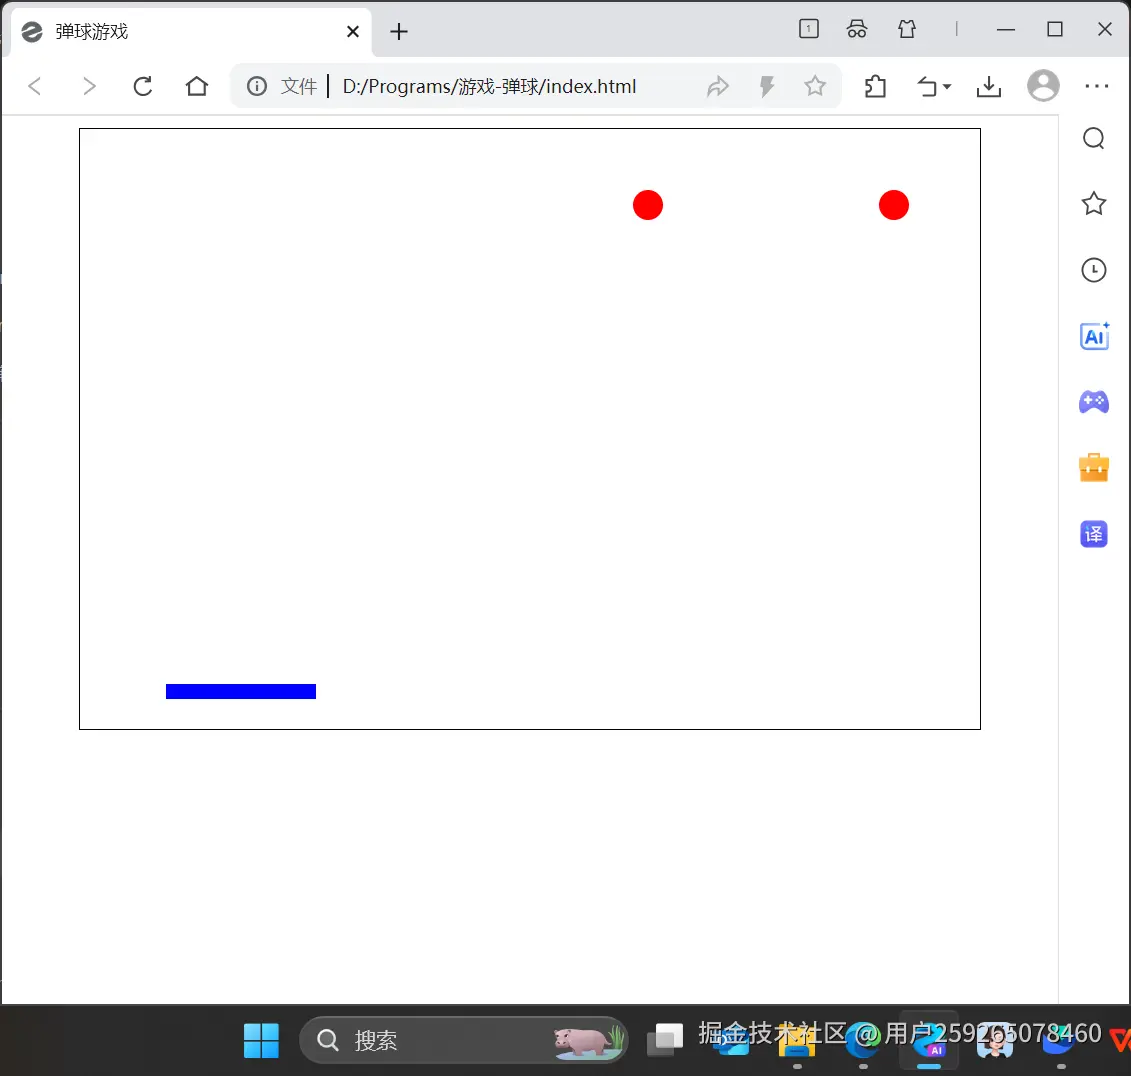Maximize the browser window

click(1055, 29)
